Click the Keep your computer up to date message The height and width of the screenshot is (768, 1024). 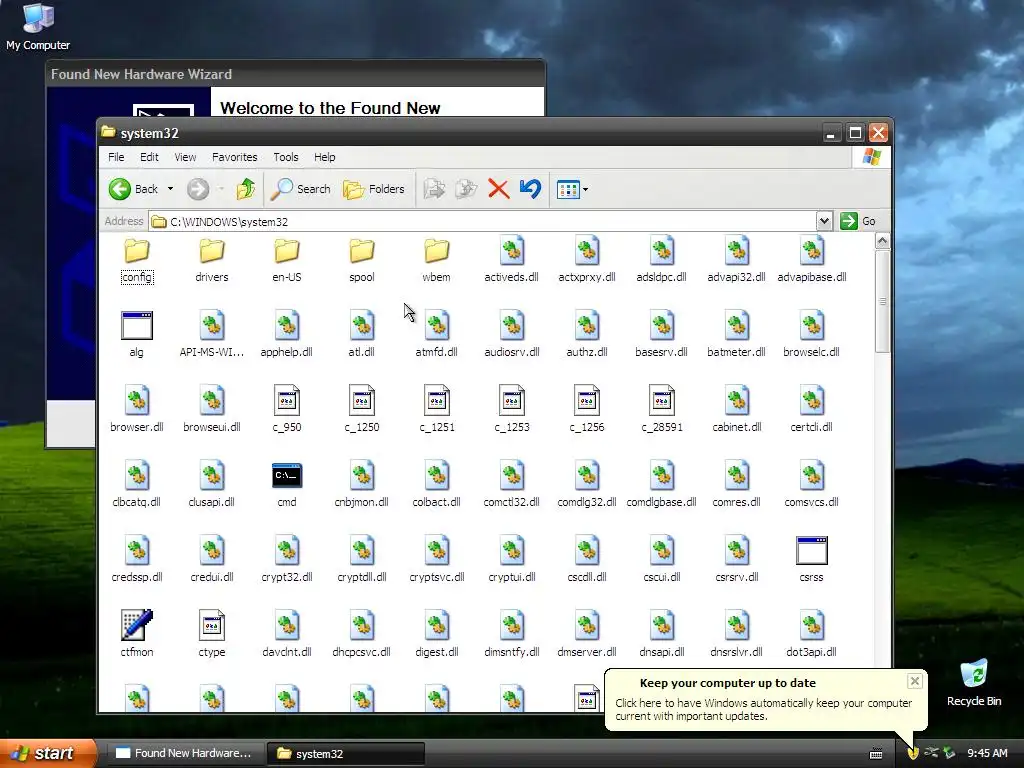[x=763, y=709]
